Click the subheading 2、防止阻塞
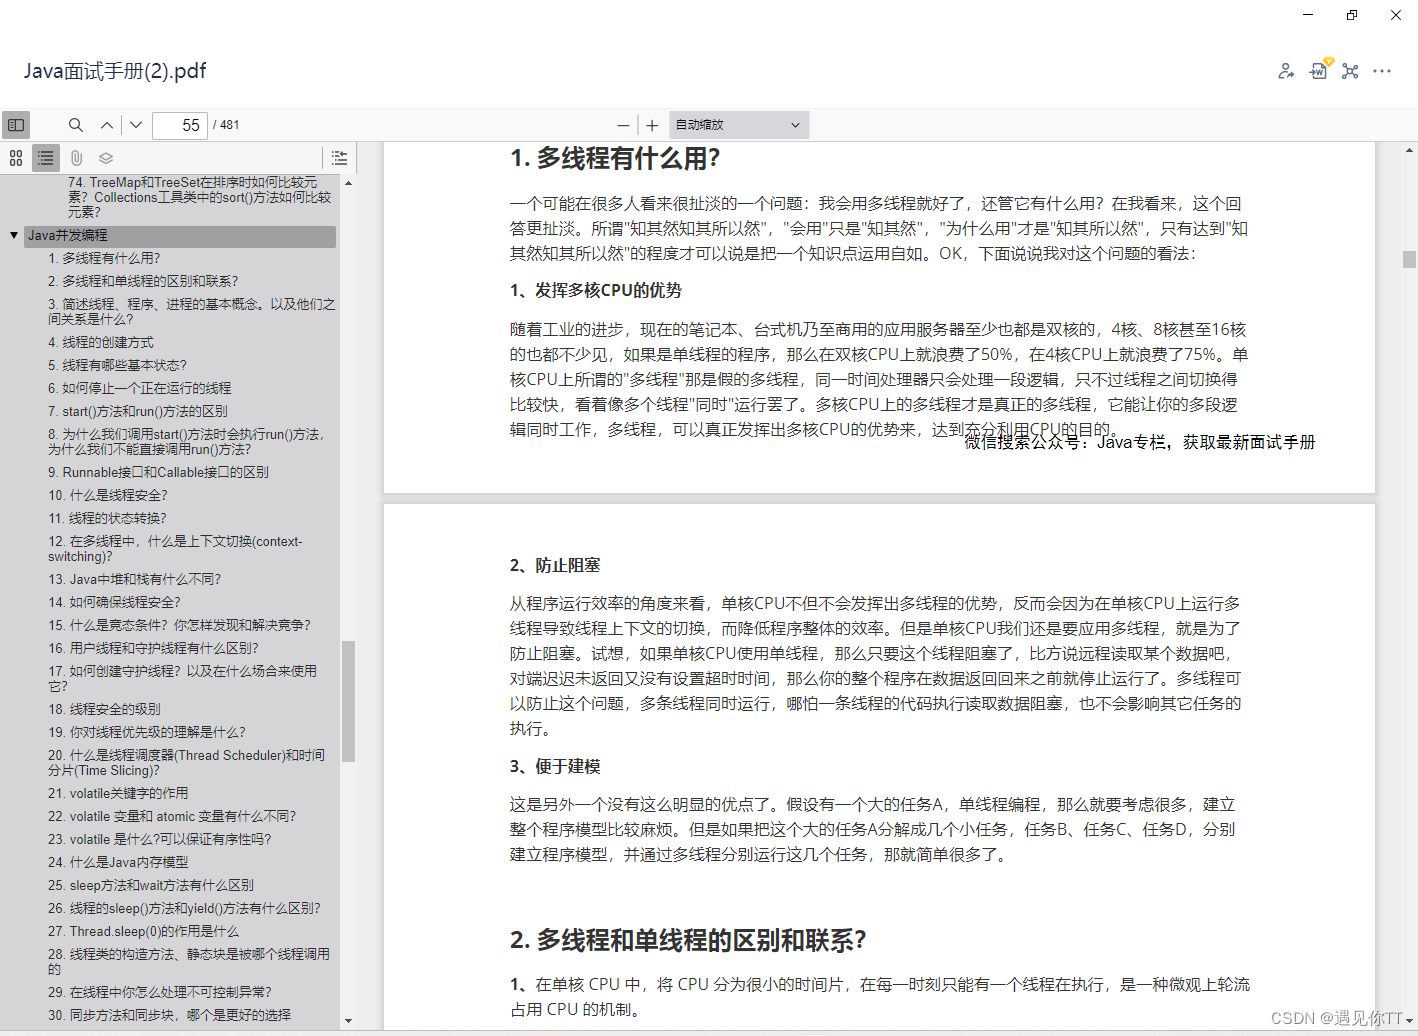Image resolution: width=1418 pixels, height=1036 pixels. (555, 566)
